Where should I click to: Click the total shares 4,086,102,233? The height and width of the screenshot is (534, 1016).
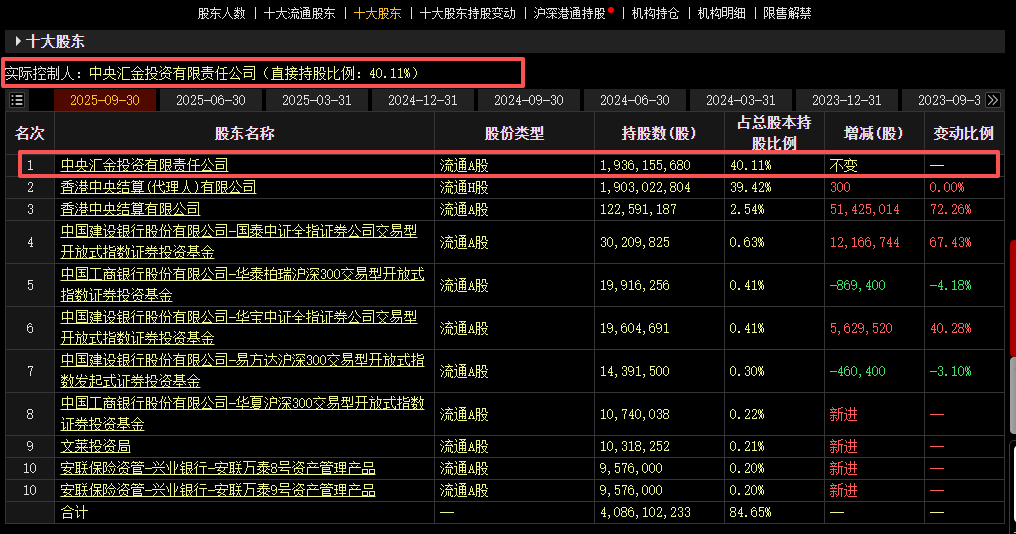coord(645,512)
